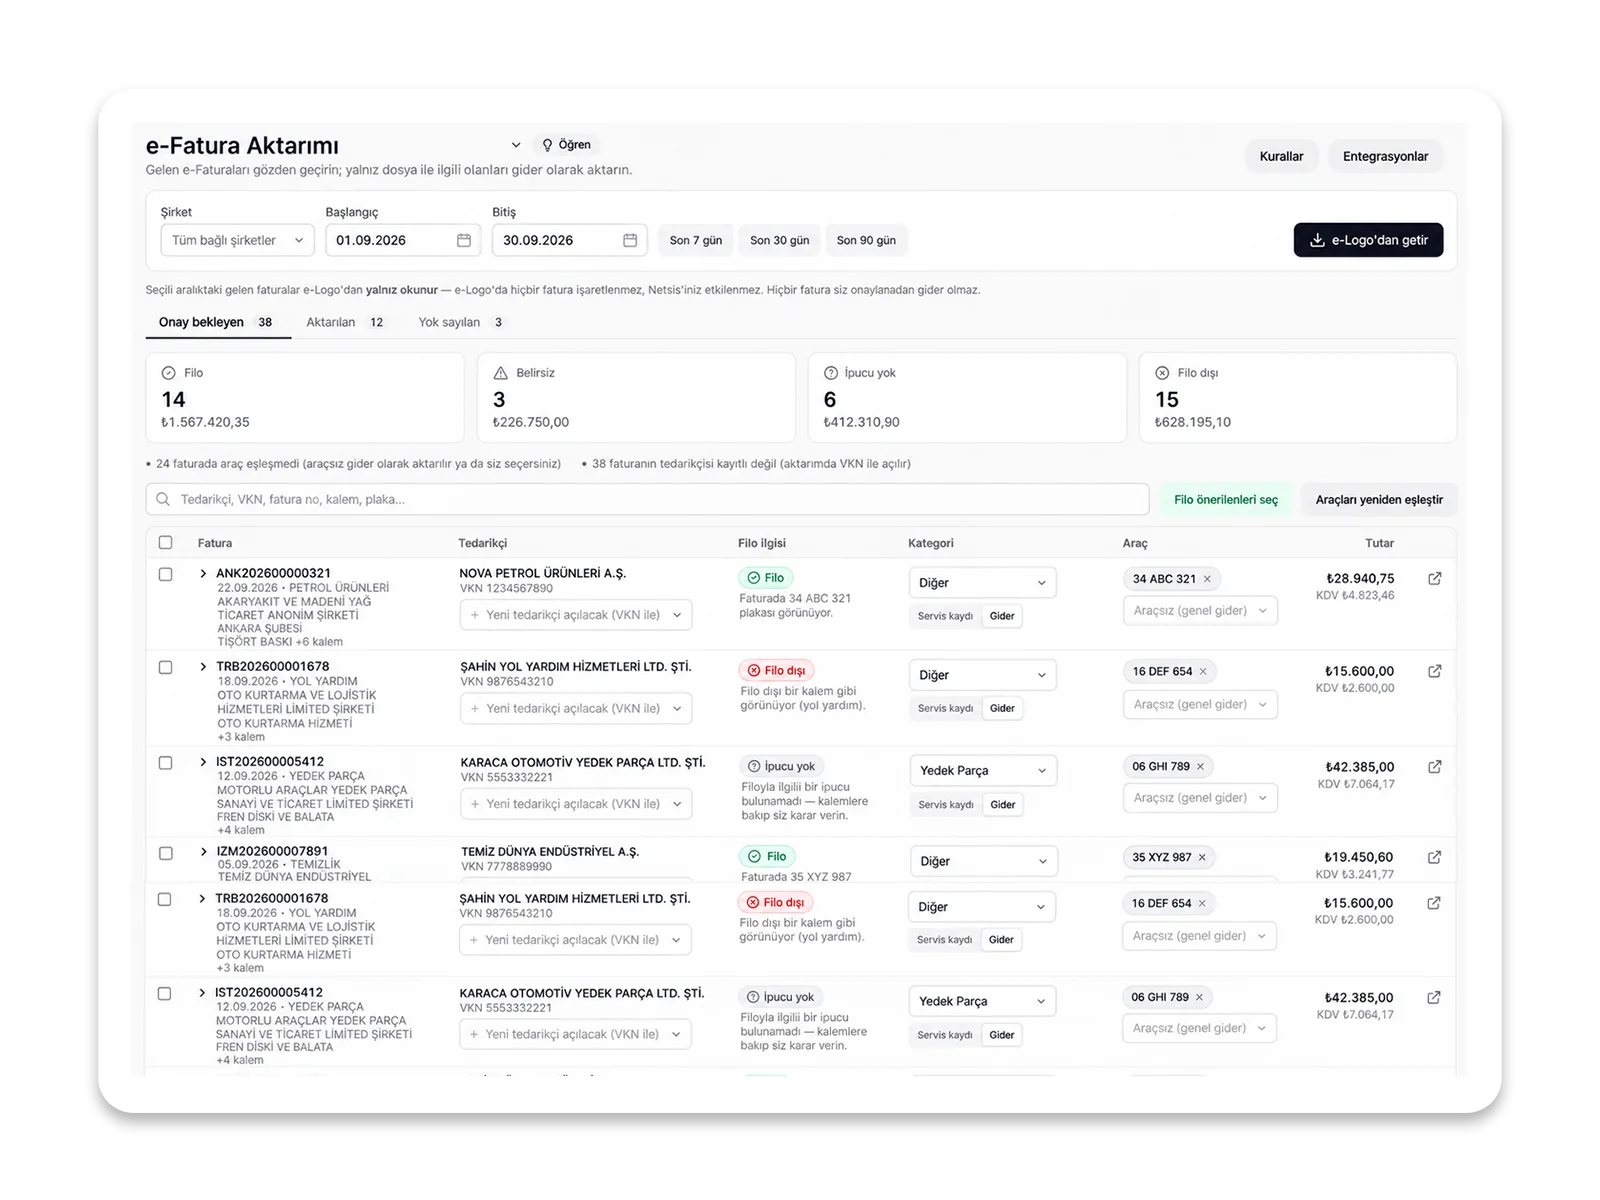
Task: Open external link for IZM202600007891 invoice
Action: [x=1434, y=857]
